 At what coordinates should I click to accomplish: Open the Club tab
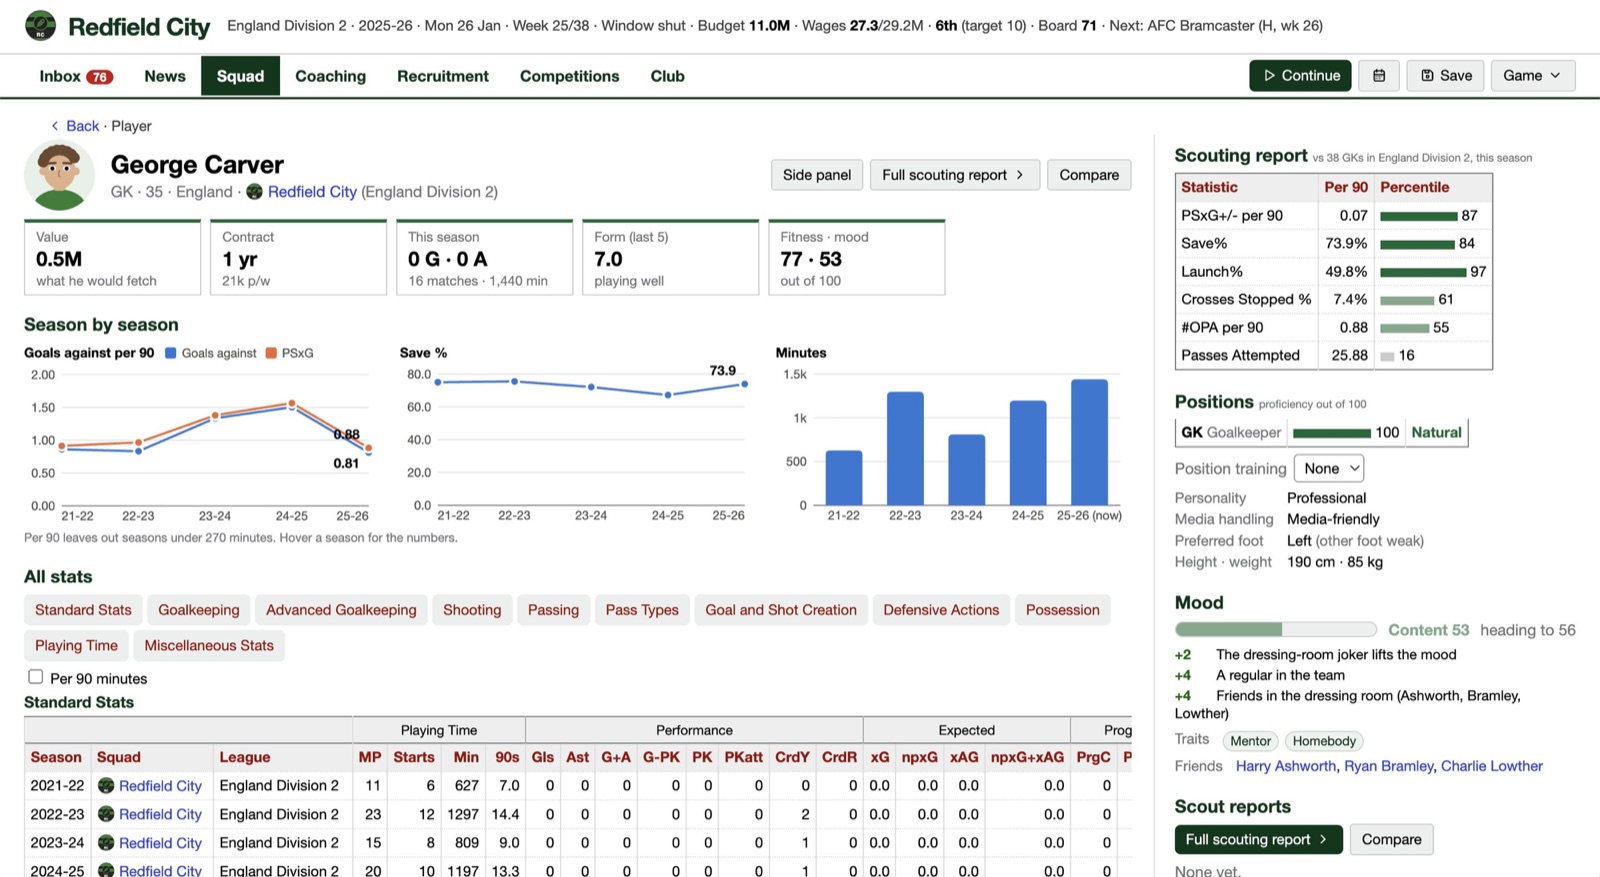point(667,76)
